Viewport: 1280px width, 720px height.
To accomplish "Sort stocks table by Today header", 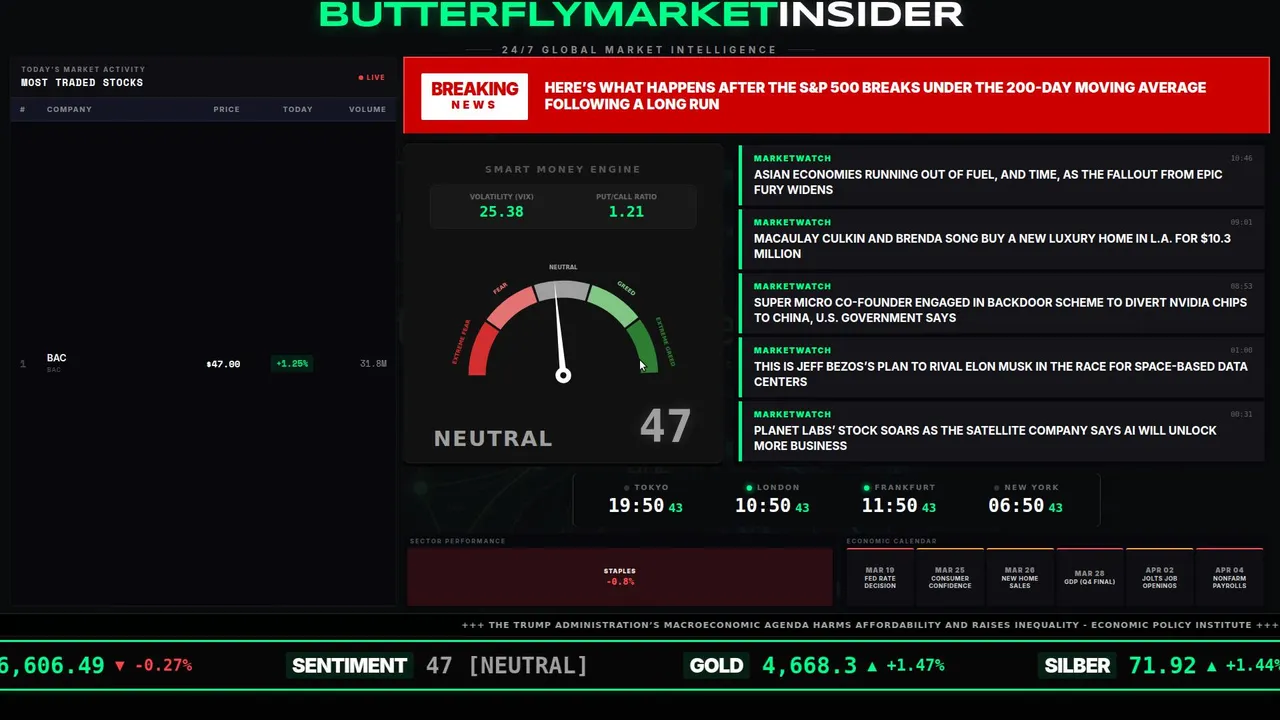I will coord(297,109).
